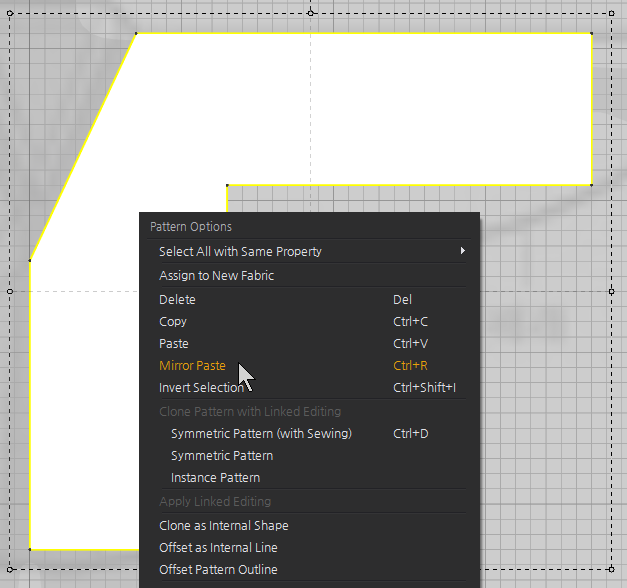Click bottom-right corner handle of selection box
Image resolution: width=627 pixels, height=588 pixels.
coord(611,569)
